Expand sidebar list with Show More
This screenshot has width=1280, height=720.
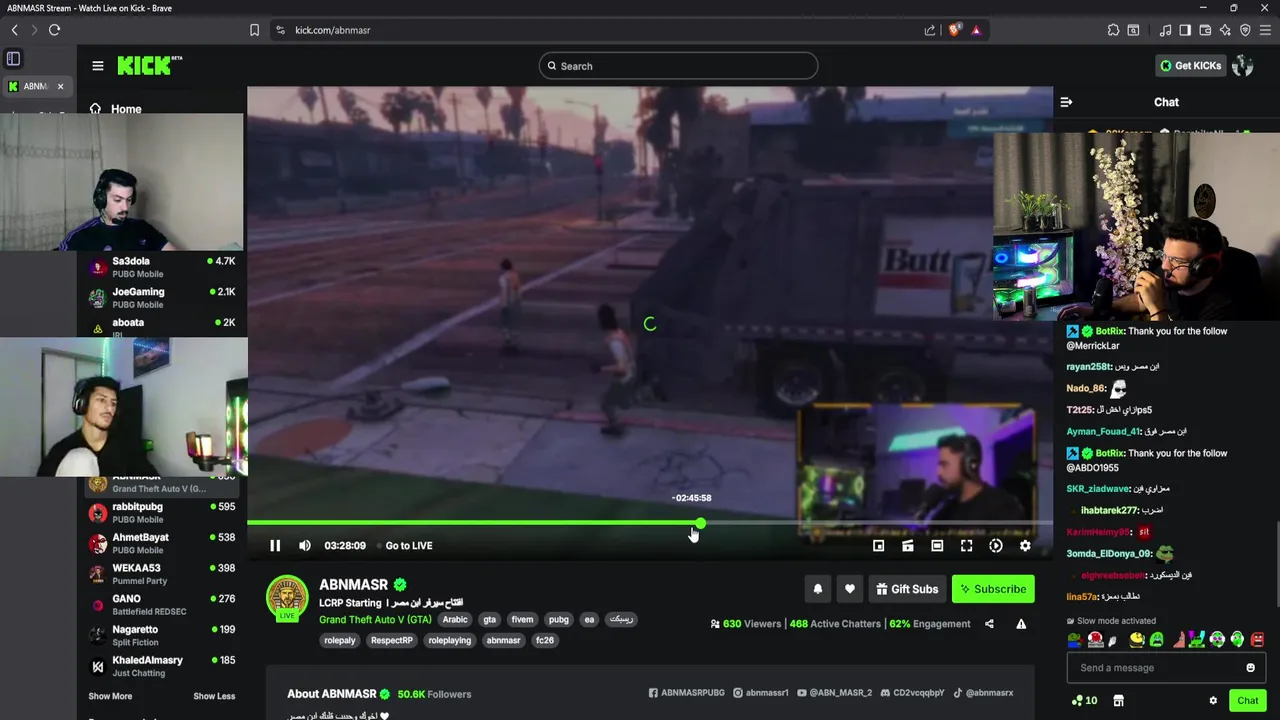[110, 696]
